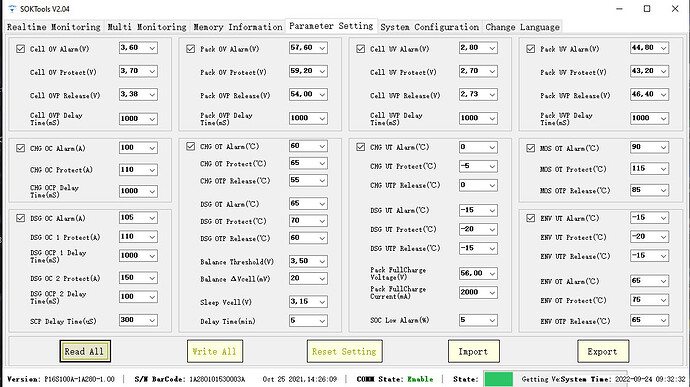Toggle the DSG OC Alarm checkbox
Screen dimensions: 690x387
tap(20, 218)
